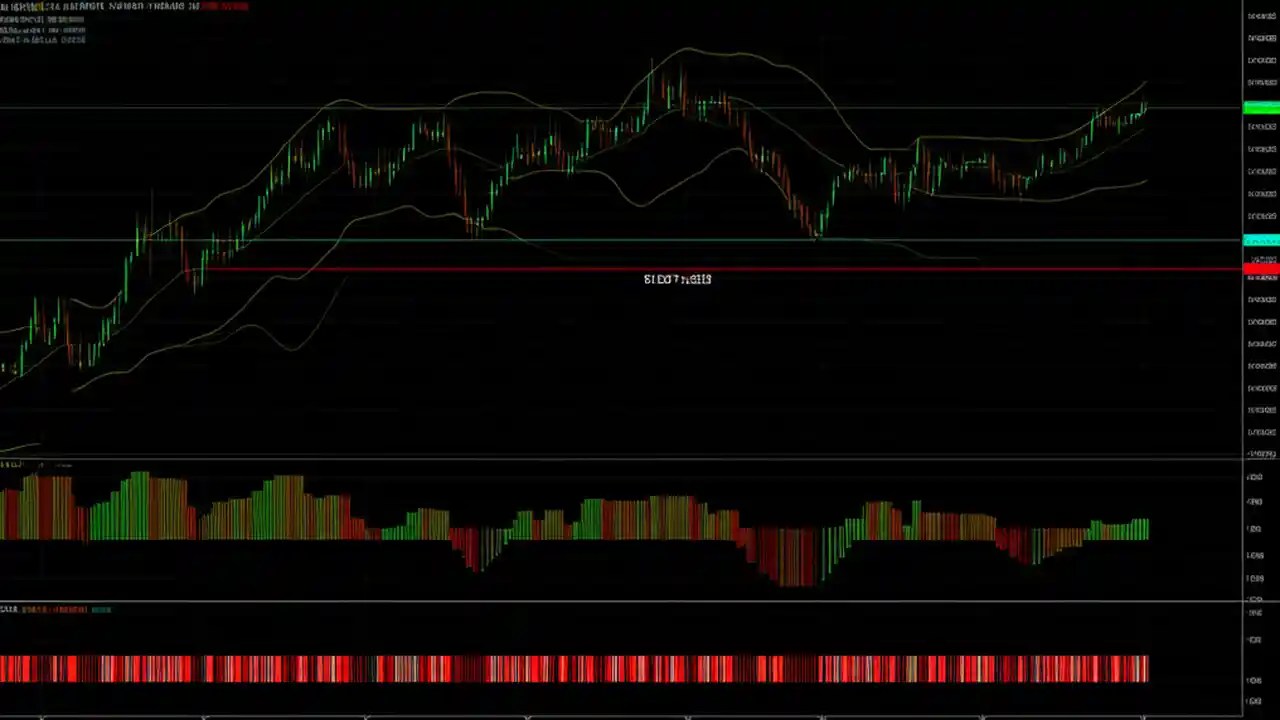Select the price level label on the red line
This screenshot has height=720, width=1280.
click(677, 279)
